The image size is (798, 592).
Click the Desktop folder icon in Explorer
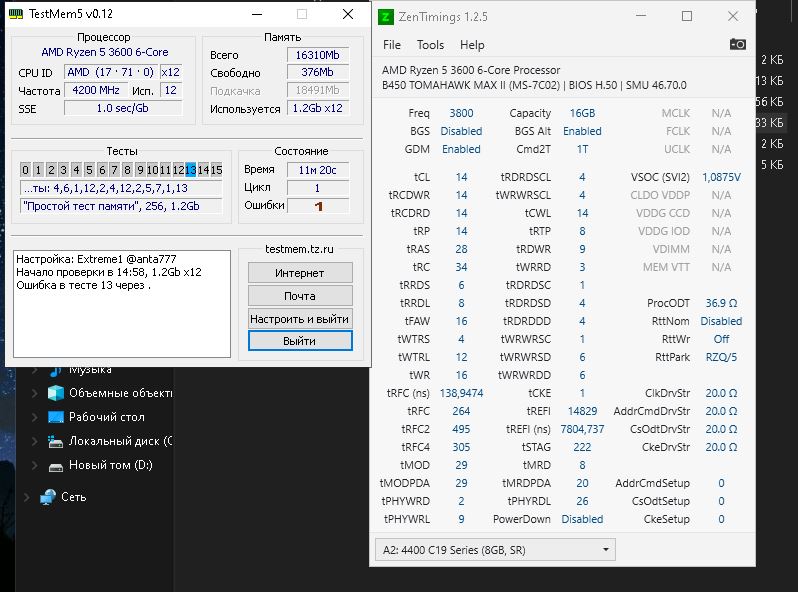pyautogui.click(x=55, y=417)
